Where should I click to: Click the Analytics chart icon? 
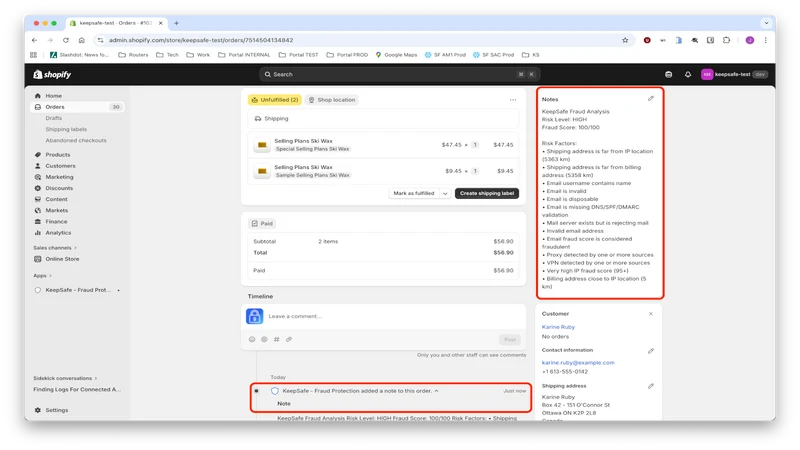(x=38, y=233)
